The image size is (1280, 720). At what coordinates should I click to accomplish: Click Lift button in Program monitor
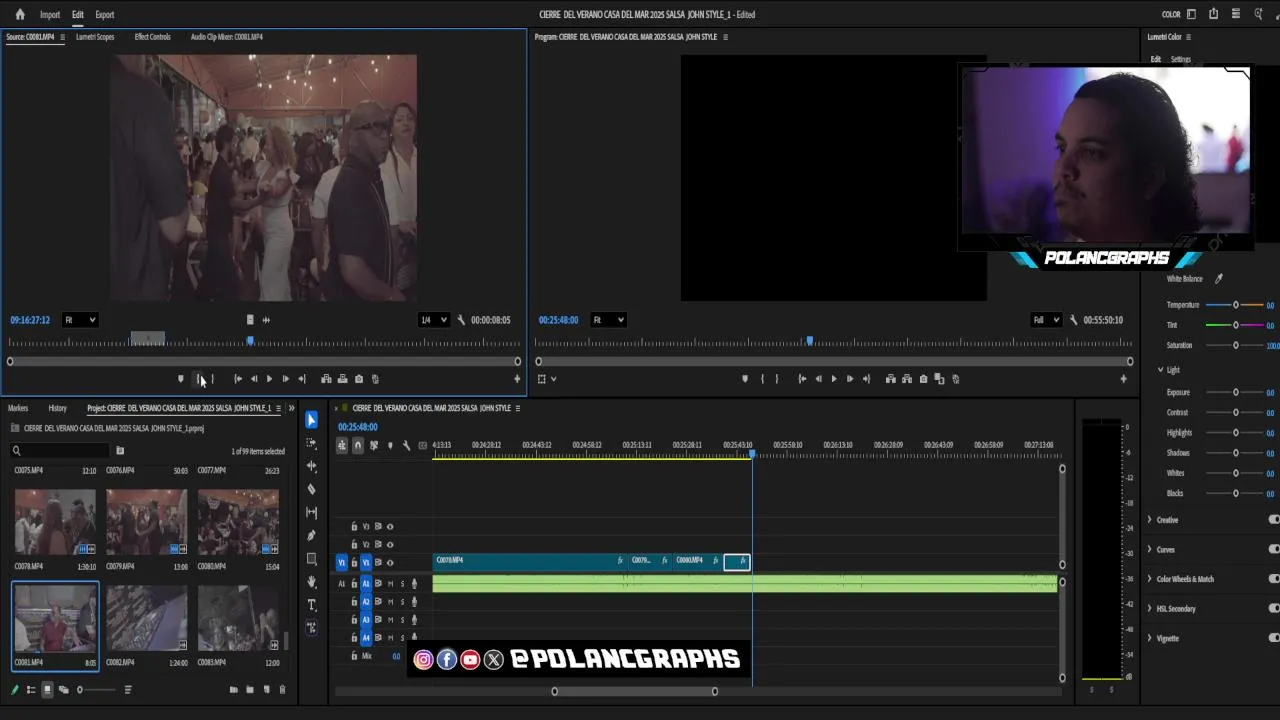click(x=890, y=379)
